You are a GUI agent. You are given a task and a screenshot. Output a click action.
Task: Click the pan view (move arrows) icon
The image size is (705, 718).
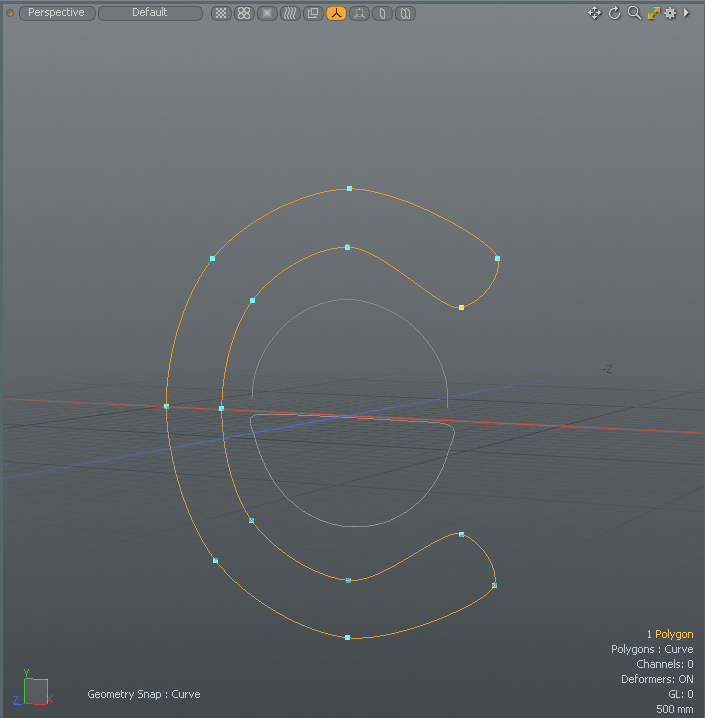point(595,13)
